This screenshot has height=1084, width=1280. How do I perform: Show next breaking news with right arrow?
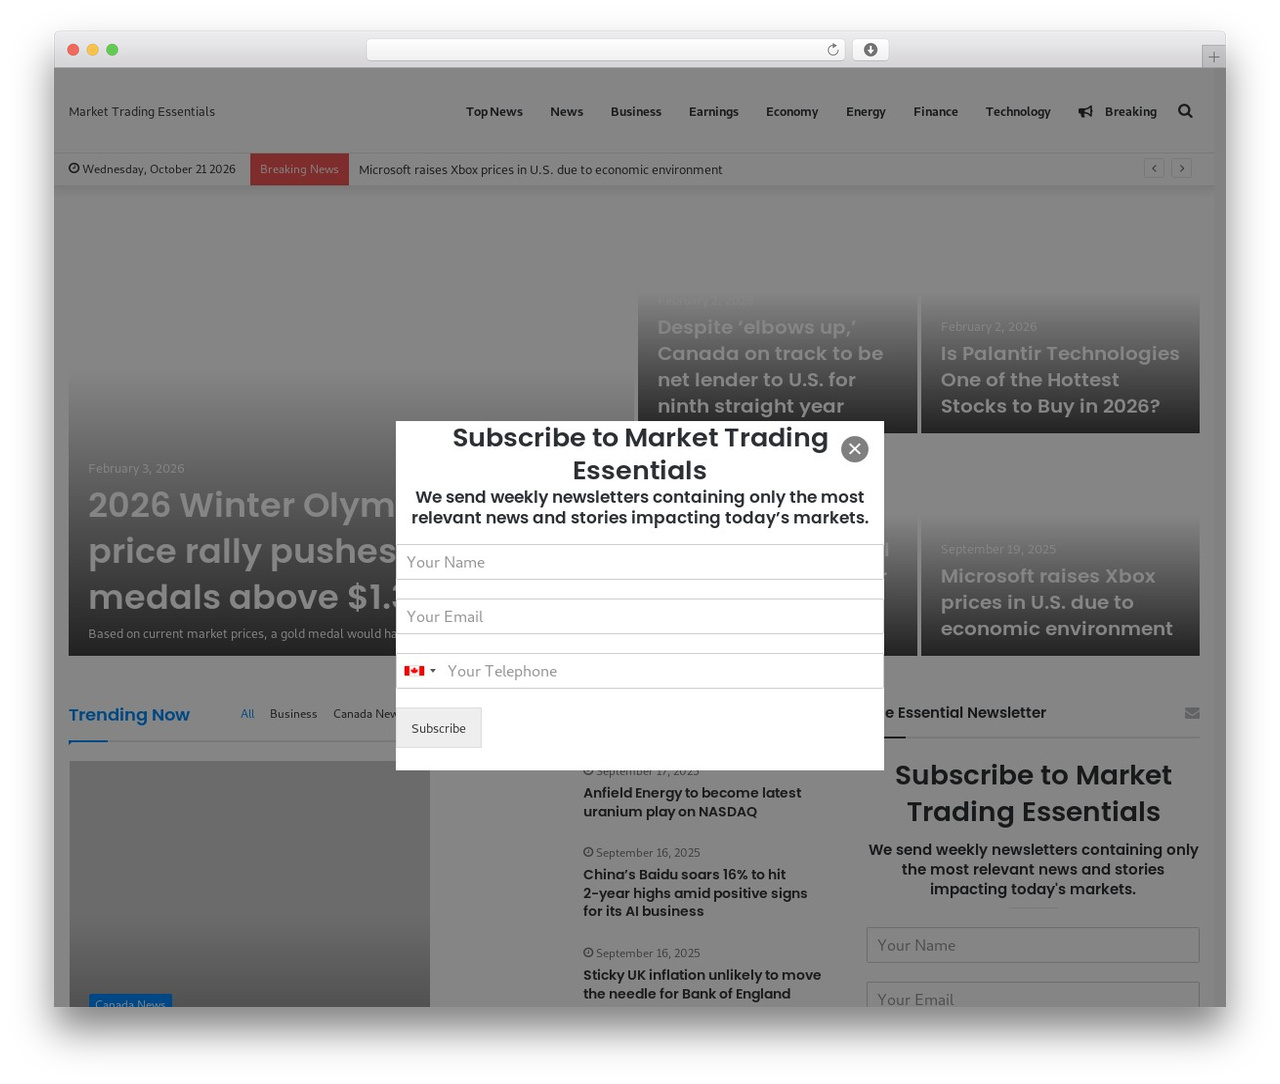[1181, 168]
